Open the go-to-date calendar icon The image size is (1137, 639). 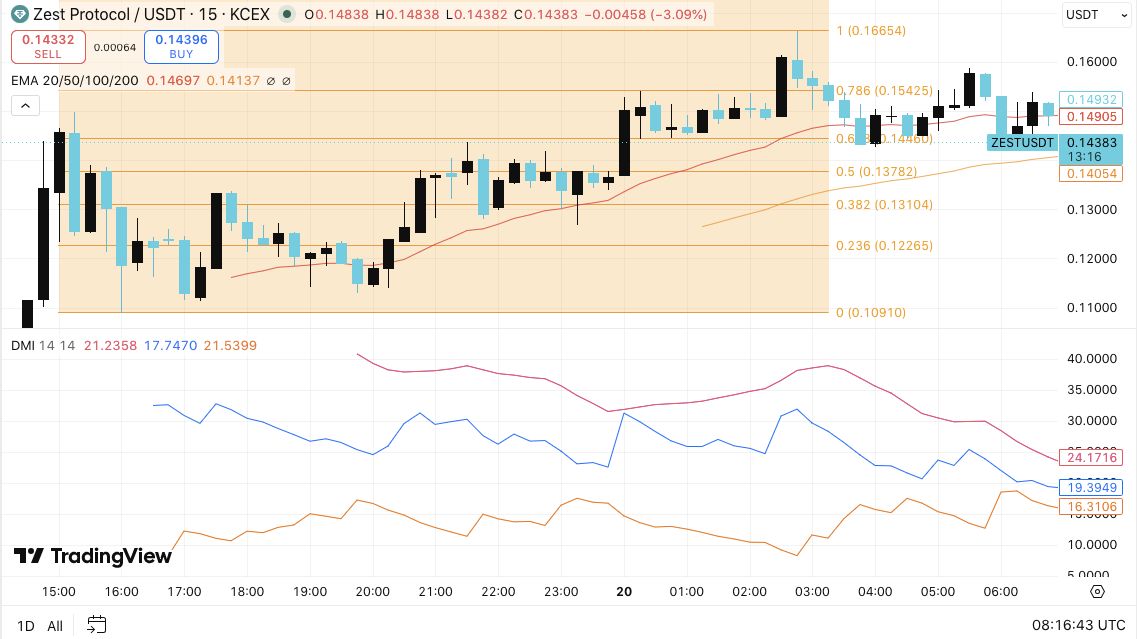click(96, 624)
